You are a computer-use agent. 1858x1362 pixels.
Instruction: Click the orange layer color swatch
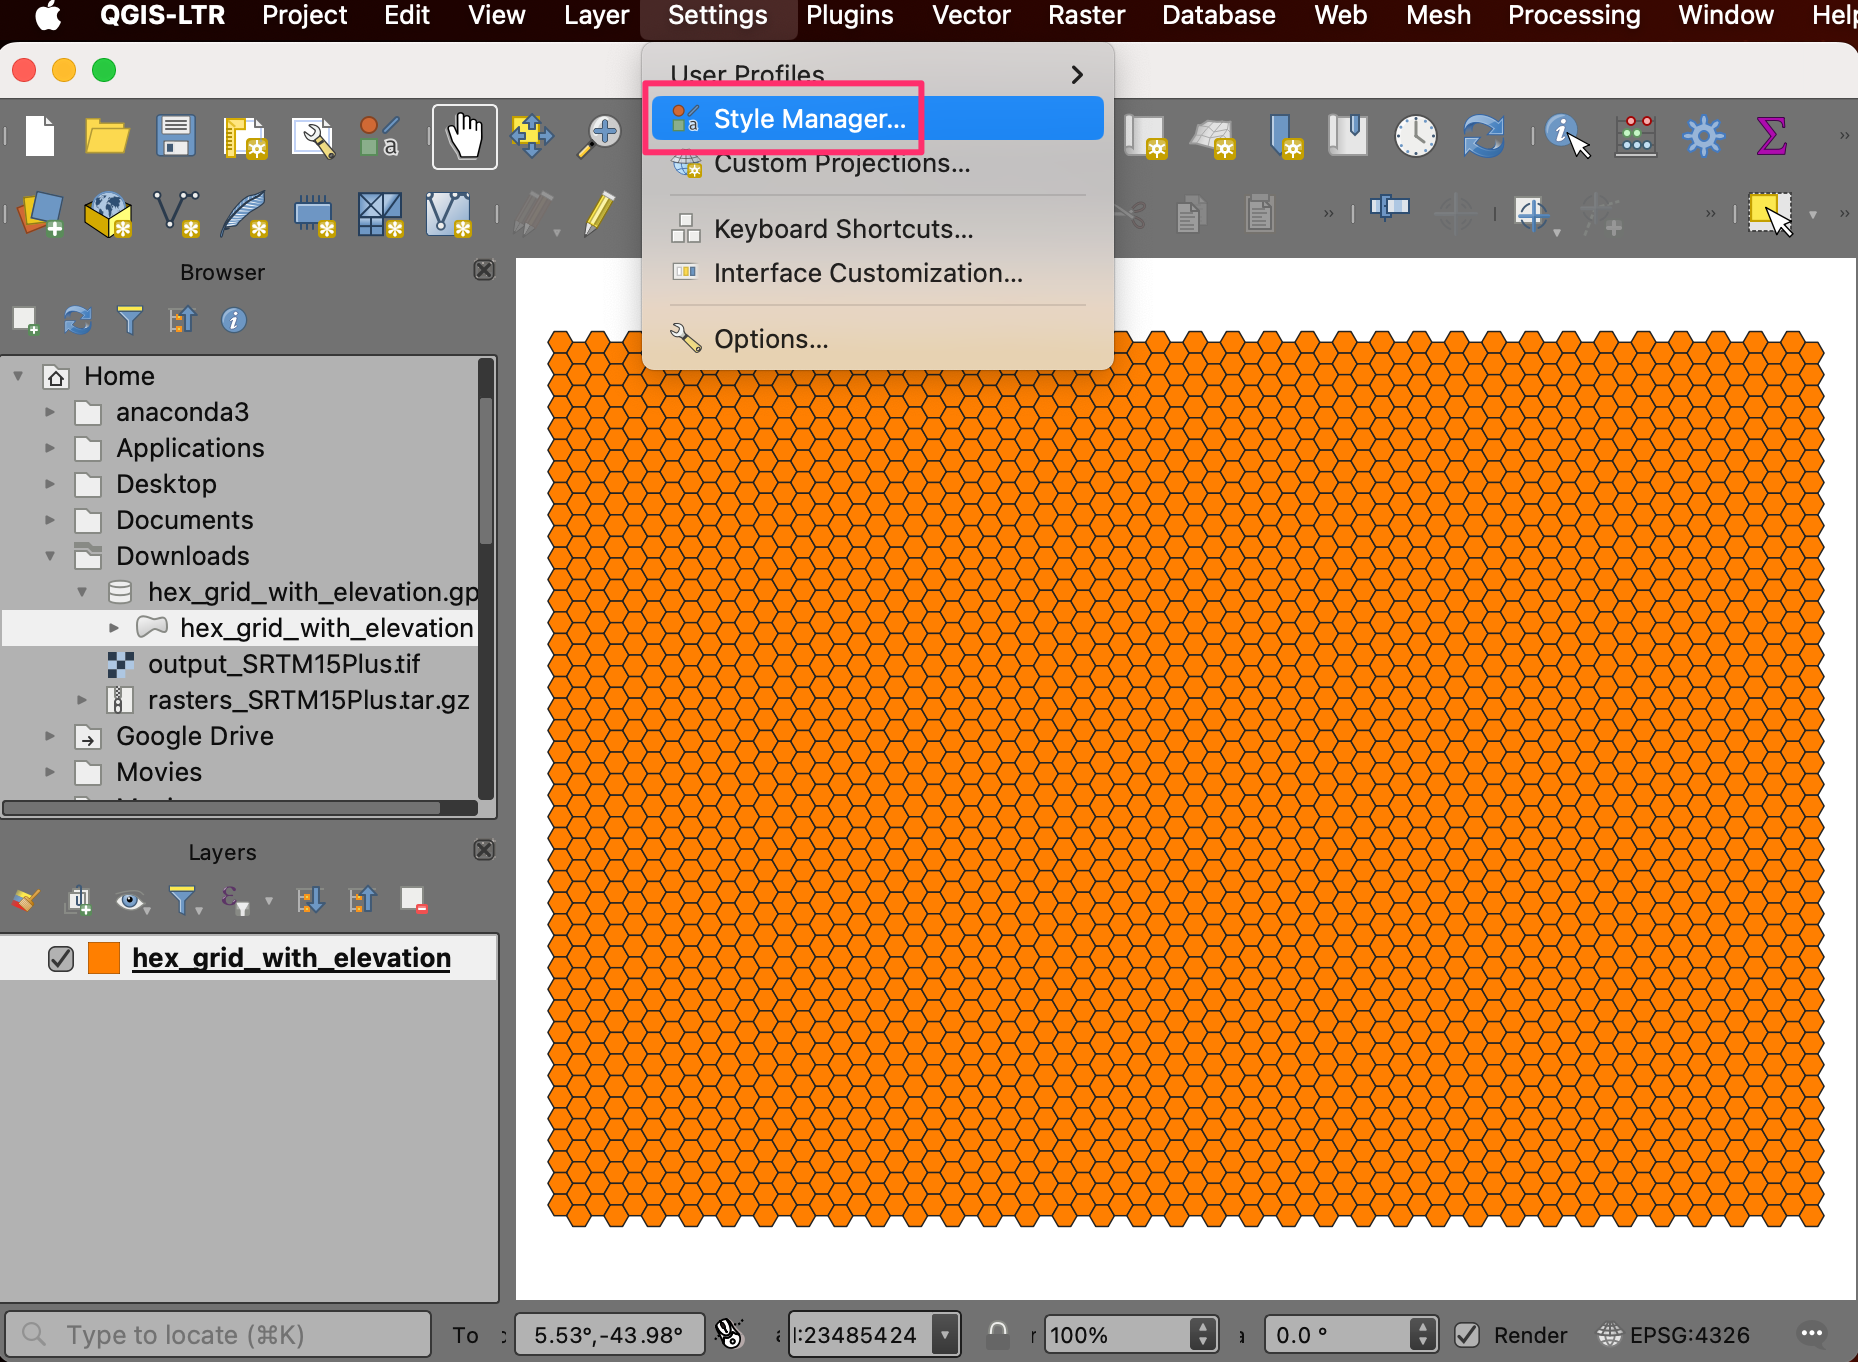(104, 958)
